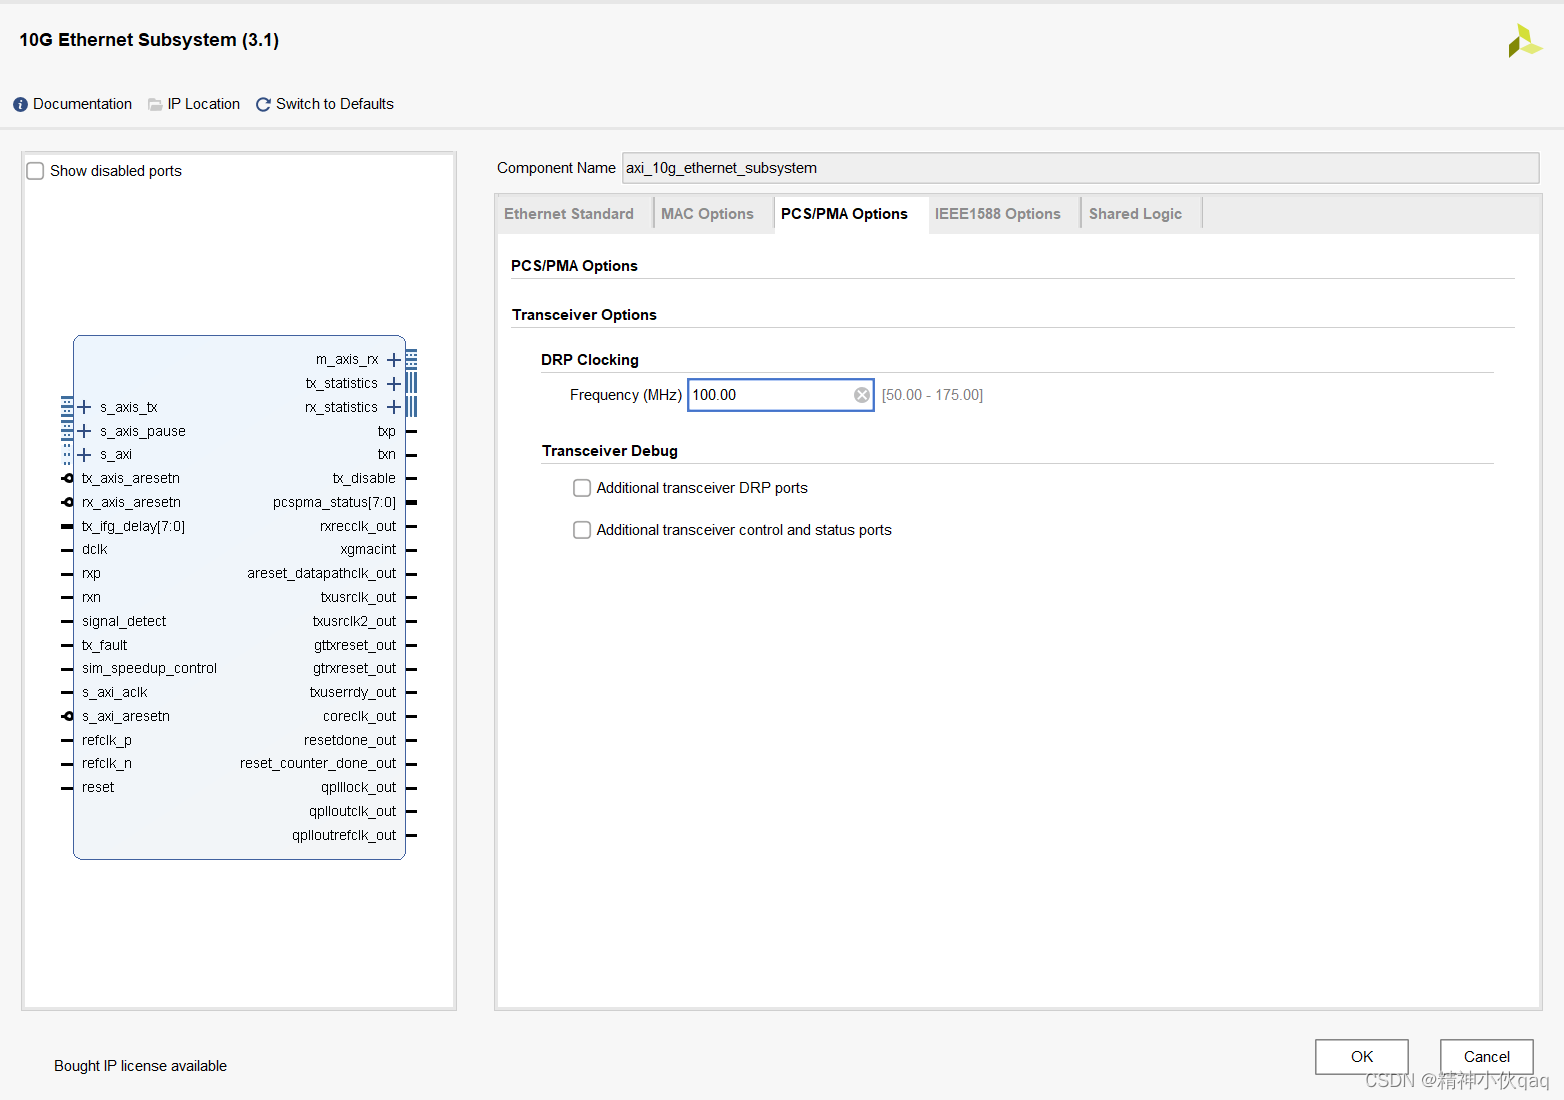Expand the s_axis_pause interface port
The height and width of the screenshot is (1100, 1564).
tap(85, 431)
